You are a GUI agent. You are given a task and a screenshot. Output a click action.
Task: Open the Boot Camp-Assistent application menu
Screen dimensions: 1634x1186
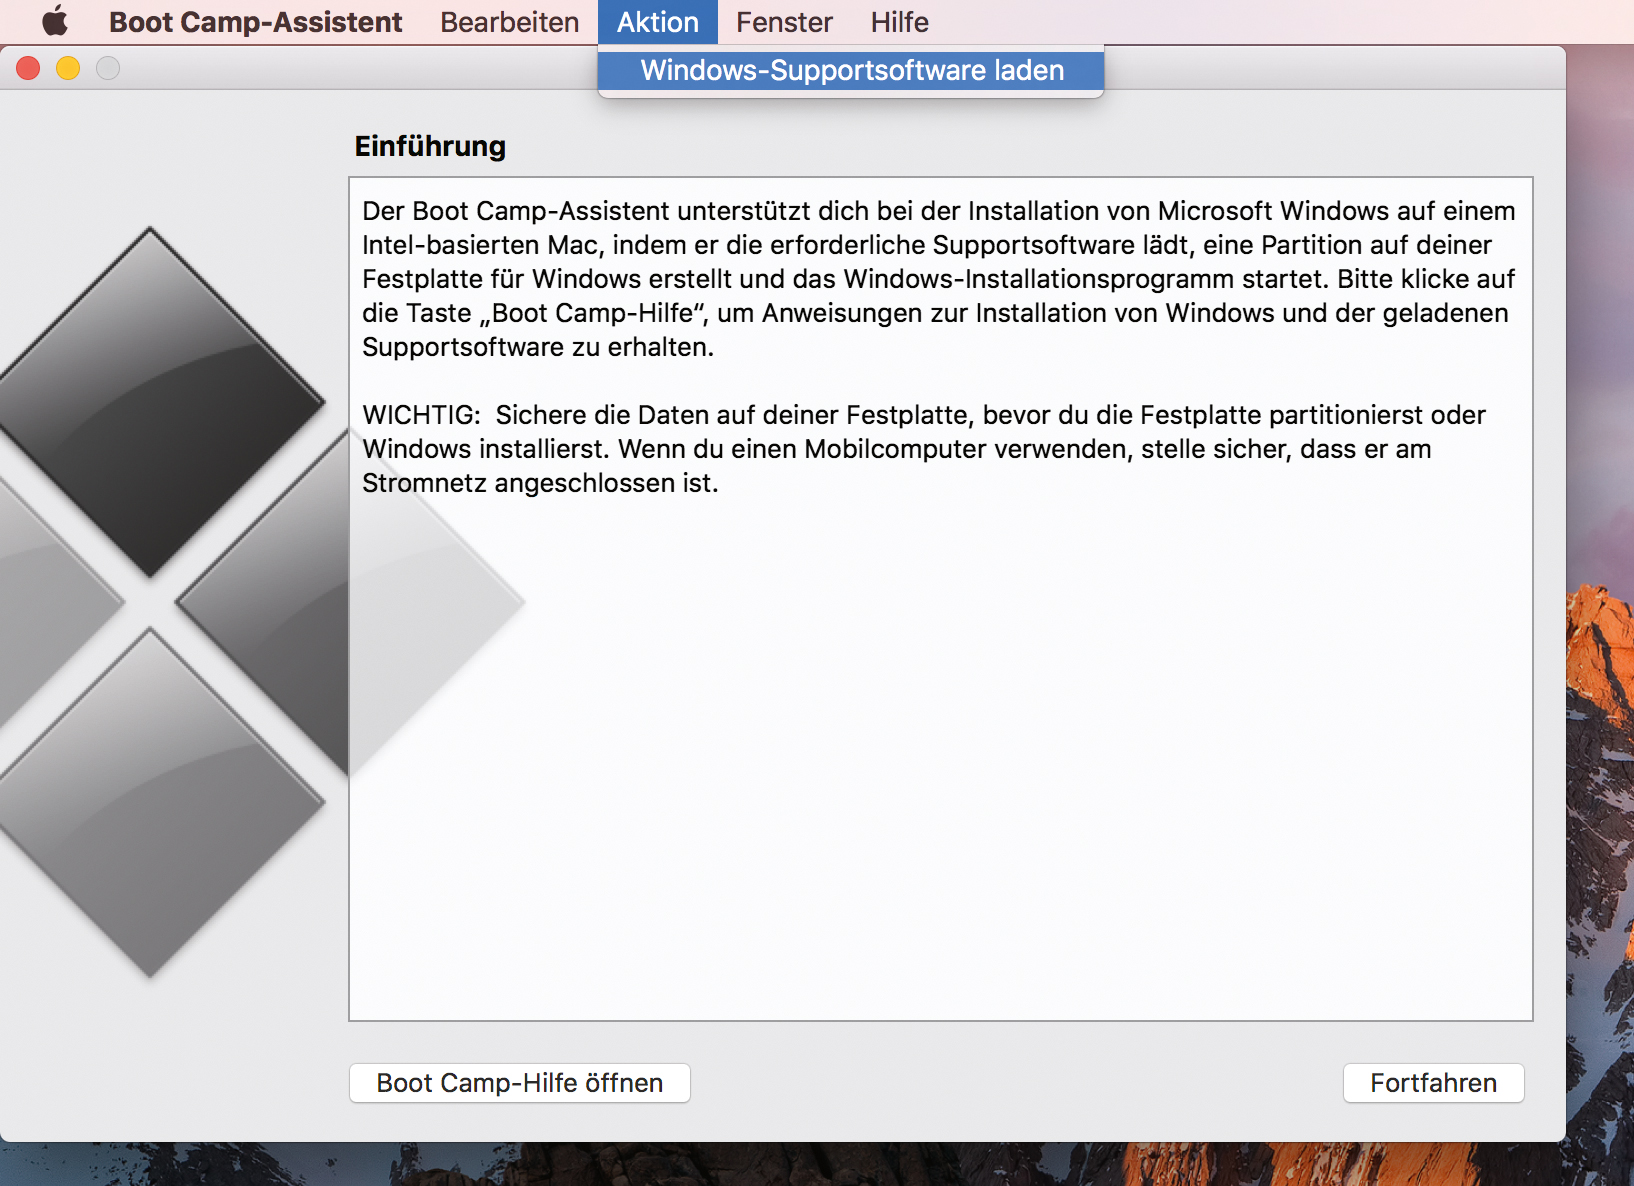click(x=255, y=21)
